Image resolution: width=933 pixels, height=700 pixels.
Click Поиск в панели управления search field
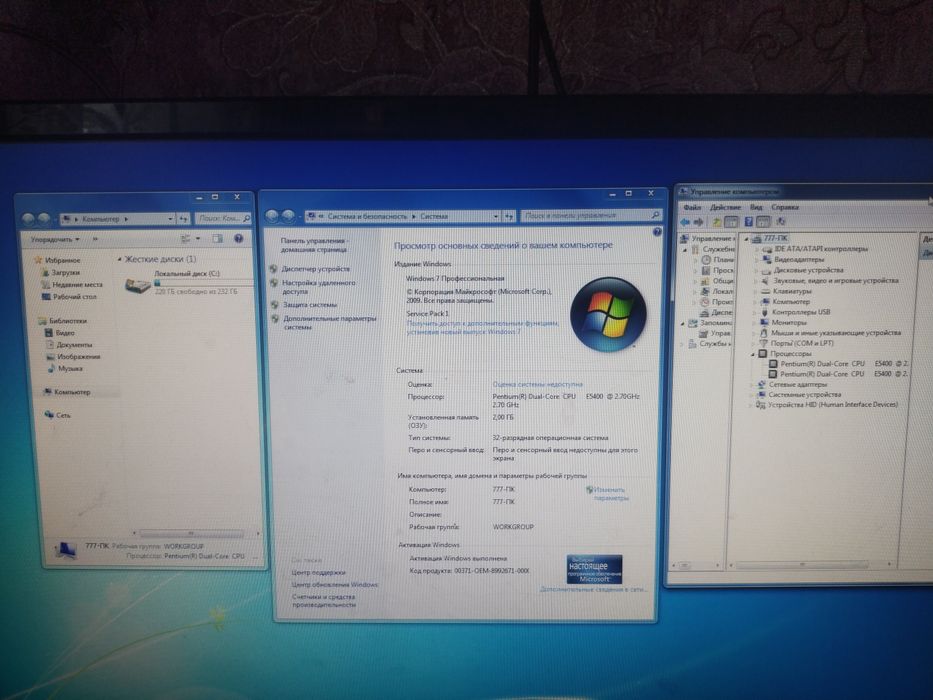(x=591, y=215)
